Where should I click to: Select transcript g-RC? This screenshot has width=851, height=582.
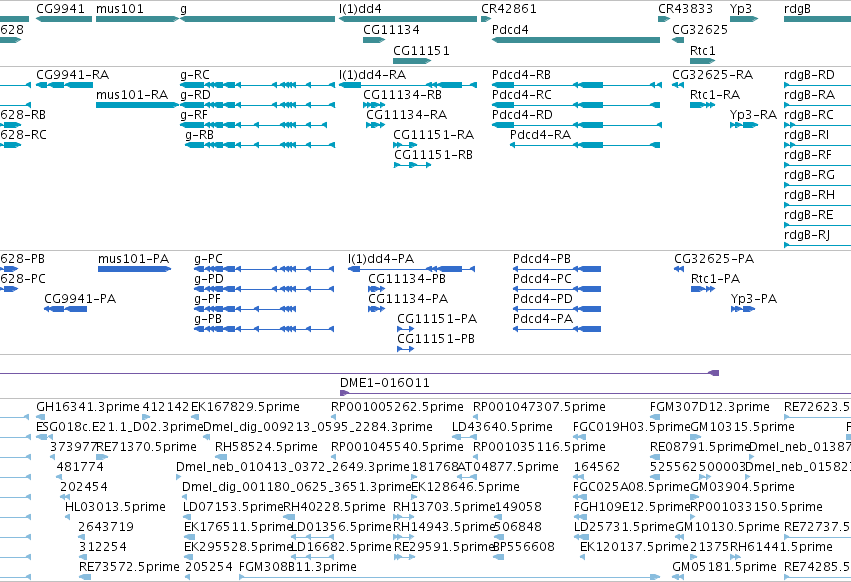(x=257, y=85)
